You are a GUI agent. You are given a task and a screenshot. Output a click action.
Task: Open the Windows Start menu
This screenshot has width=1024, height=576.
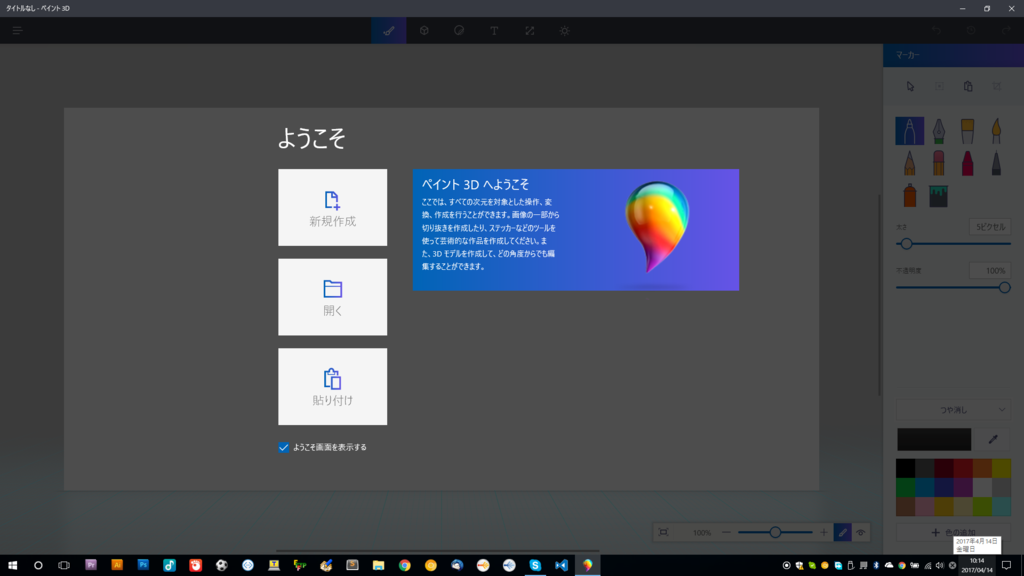coord(12,565)
